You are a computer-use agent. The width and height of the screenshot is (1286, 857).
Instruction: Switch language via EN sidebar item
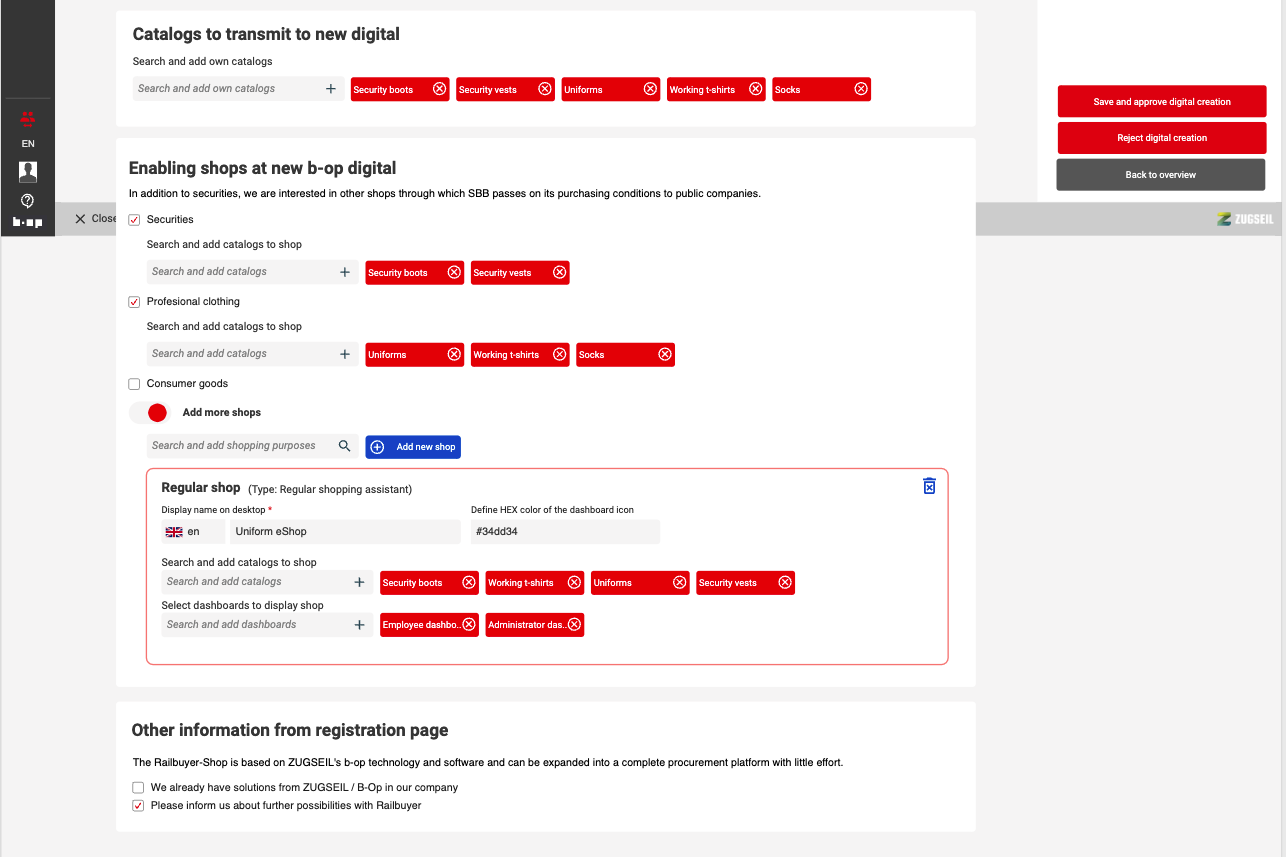[x=28, y=144]
